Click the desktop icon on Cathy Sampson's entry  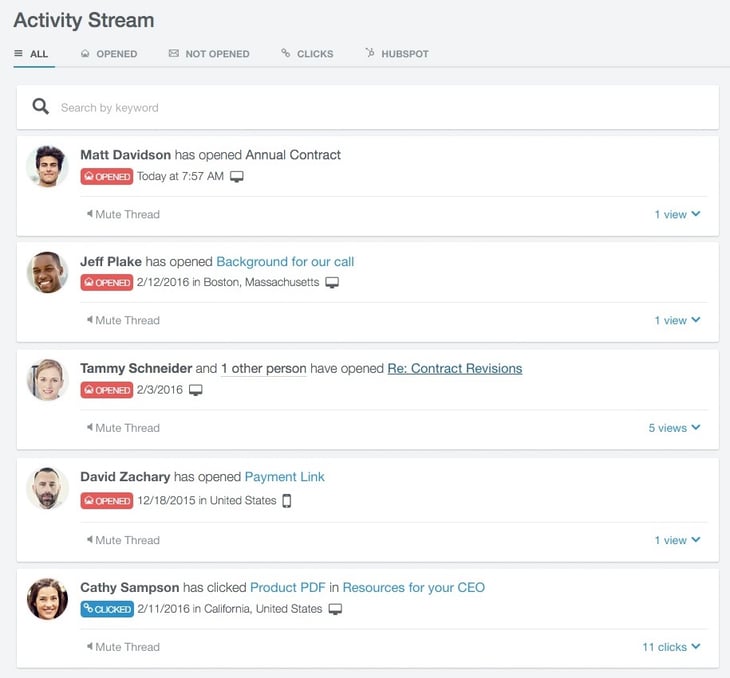click(x=335, y=609)
